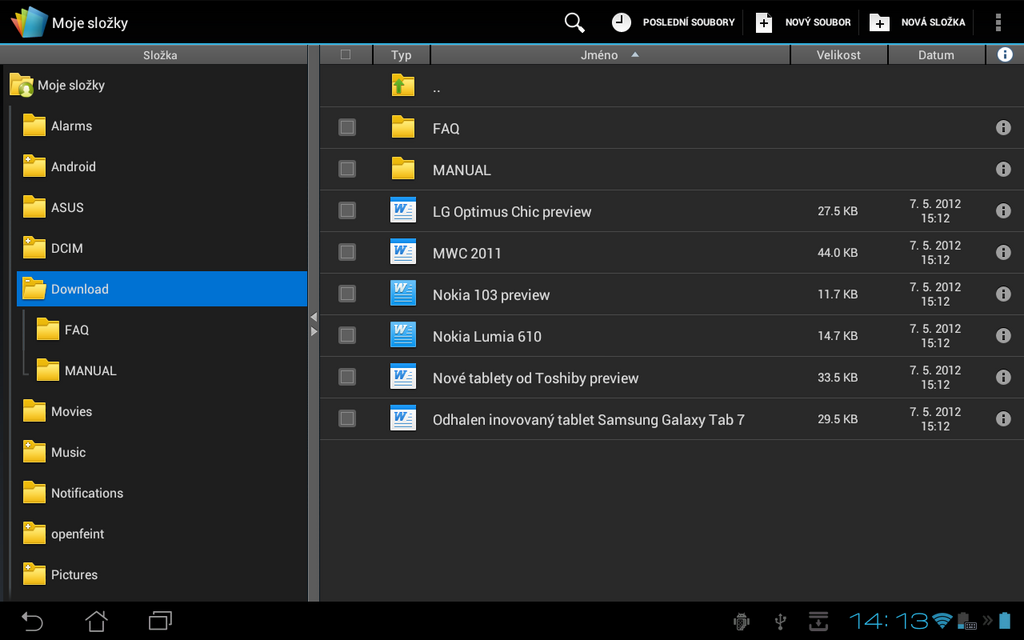The image size is (1024, 640).
Task: Open the overflow menu
Action: coord(996,21)
